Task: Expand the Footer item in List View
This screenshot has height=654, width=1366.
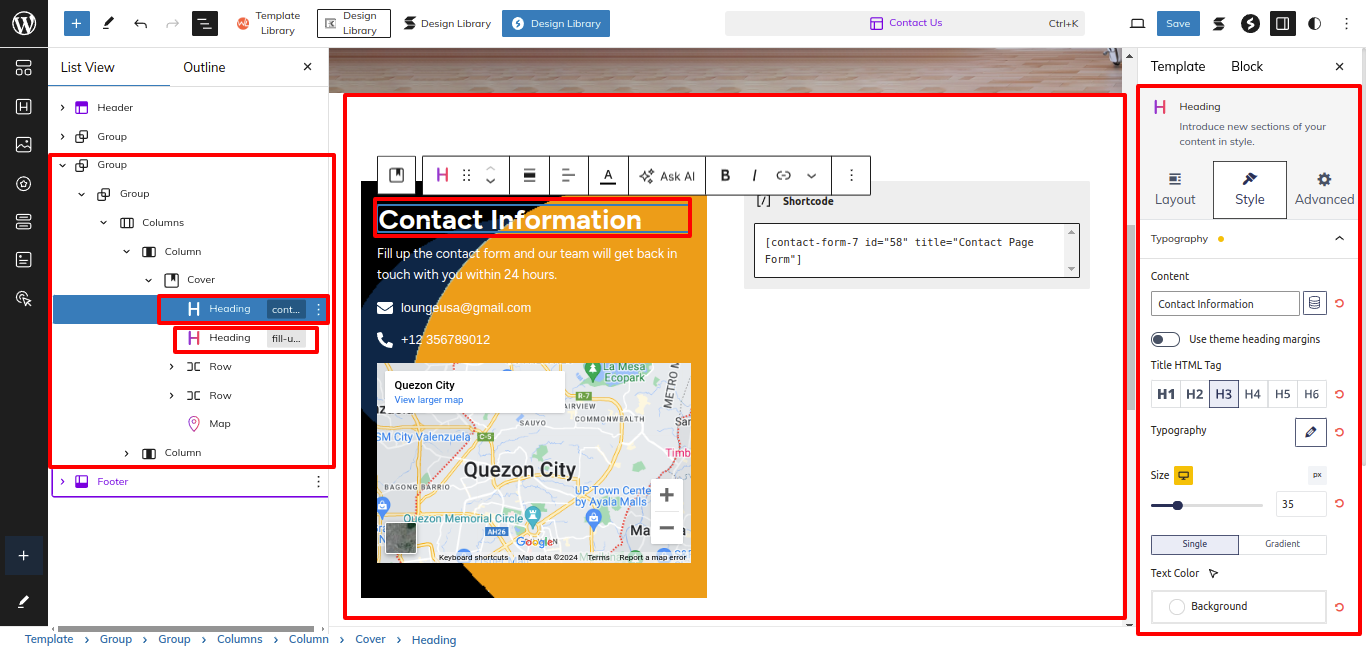Action: (x=62, y=482)
